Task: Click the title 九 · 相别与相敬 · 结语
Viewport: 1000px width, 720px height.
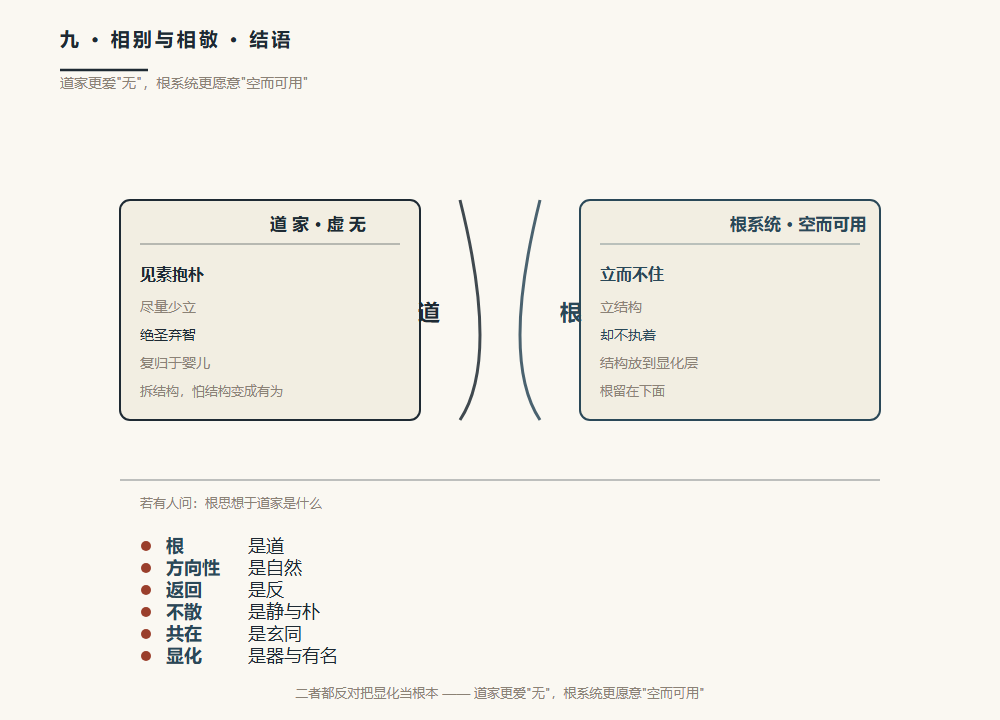Action: 175,40
